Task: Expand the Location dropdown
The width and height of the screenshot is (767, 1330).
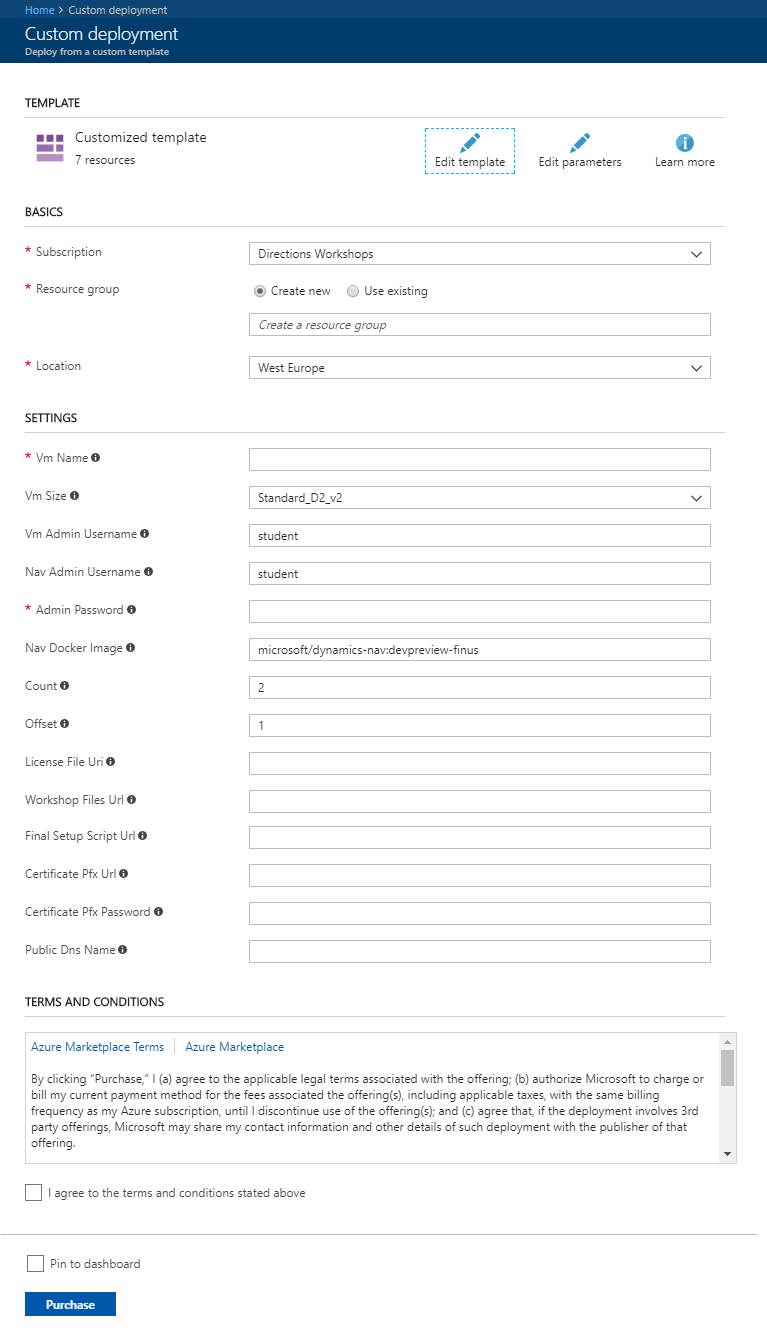Action: pyautogui.click(x=479, y=368)
